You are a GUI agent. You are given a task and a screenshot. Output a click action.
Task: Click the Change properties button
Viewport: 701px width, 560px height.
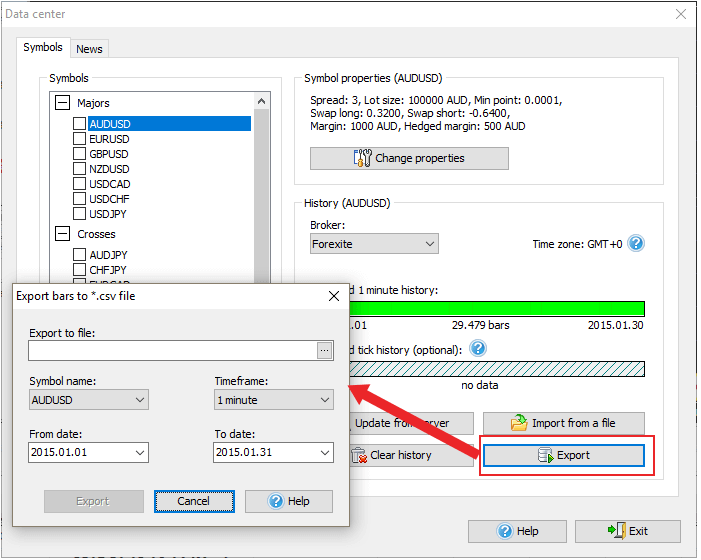click(x=409, y=158)
